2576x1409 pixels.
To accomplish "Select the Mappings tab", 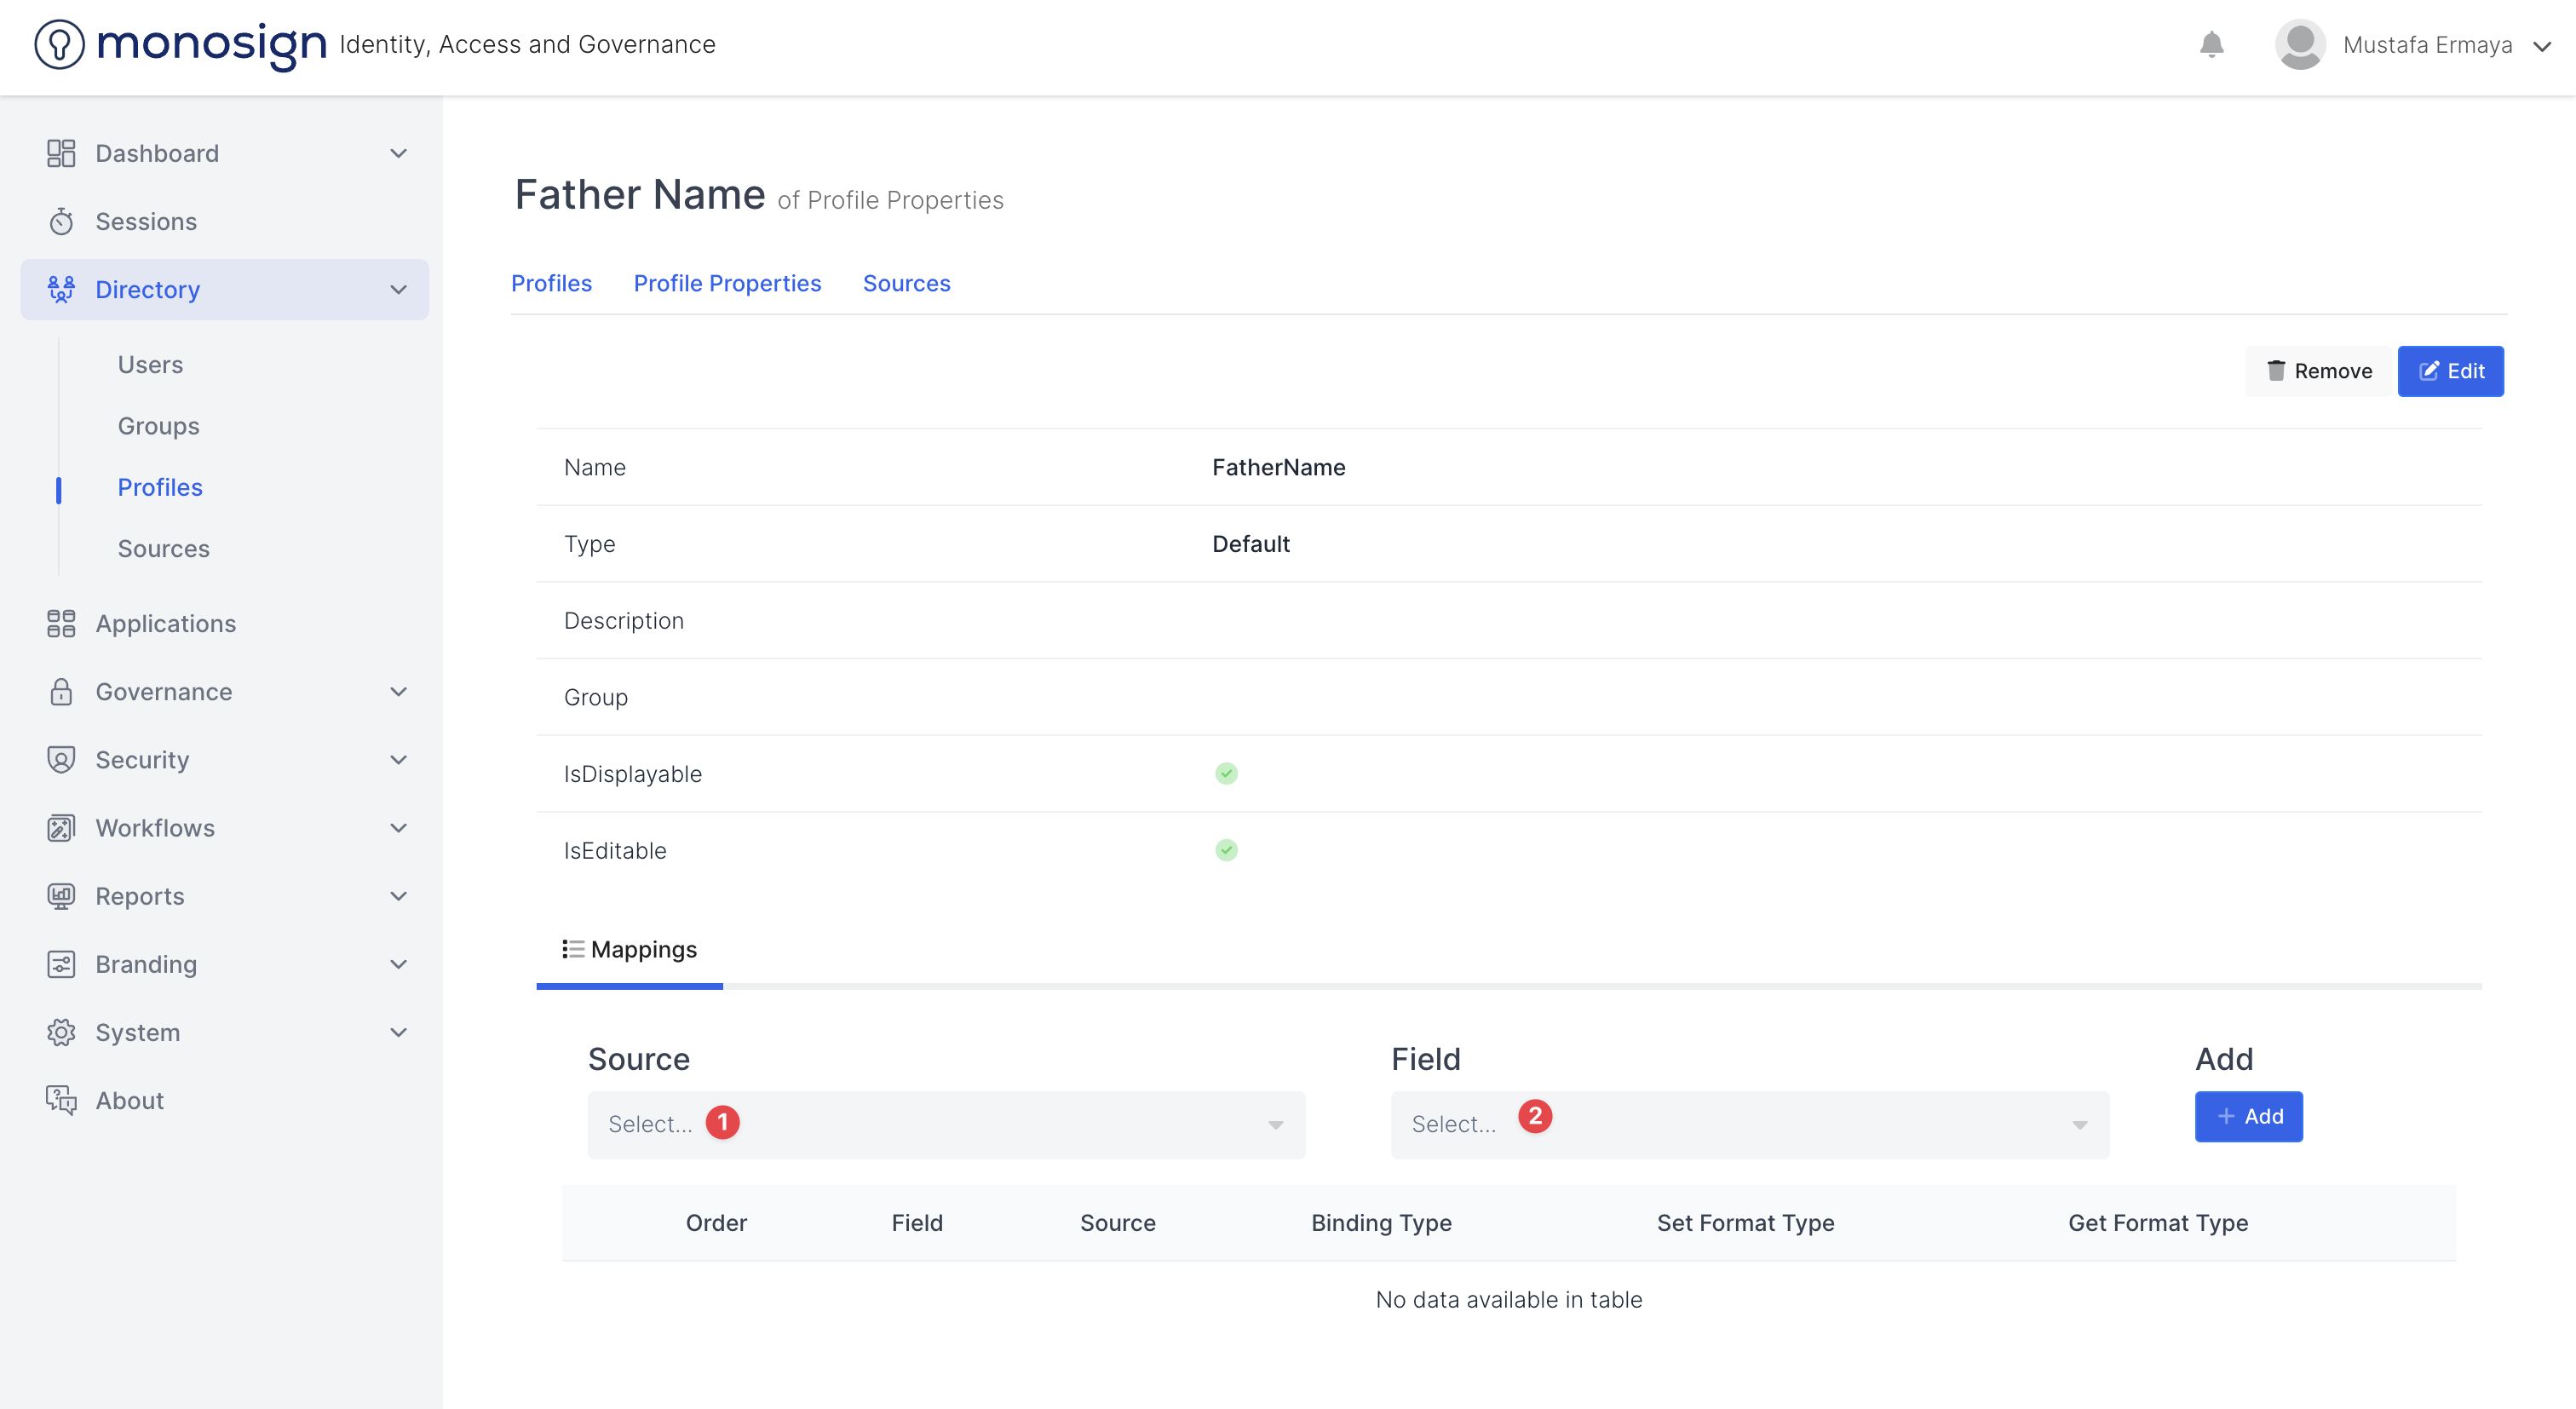I will (629, 949).
